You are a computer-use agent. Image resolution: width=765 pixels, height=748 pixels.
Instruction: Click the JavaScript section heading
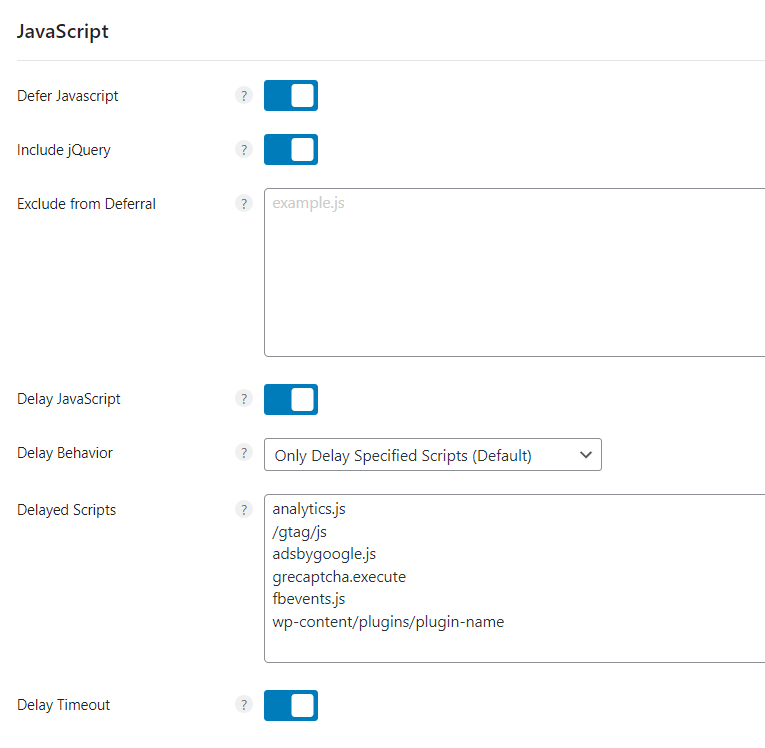pyautogui.click(x=62, y=32)
